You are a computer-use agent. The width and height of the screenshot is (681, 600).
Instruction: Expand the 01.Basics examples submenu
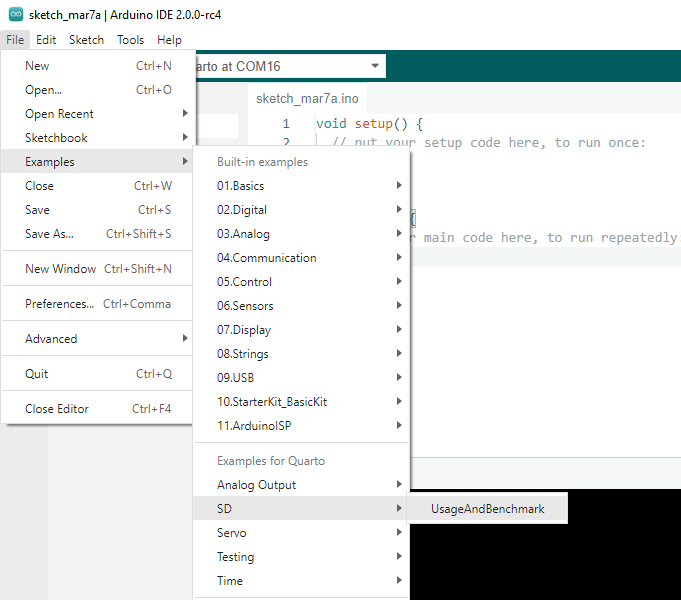(x=240, y=186)
